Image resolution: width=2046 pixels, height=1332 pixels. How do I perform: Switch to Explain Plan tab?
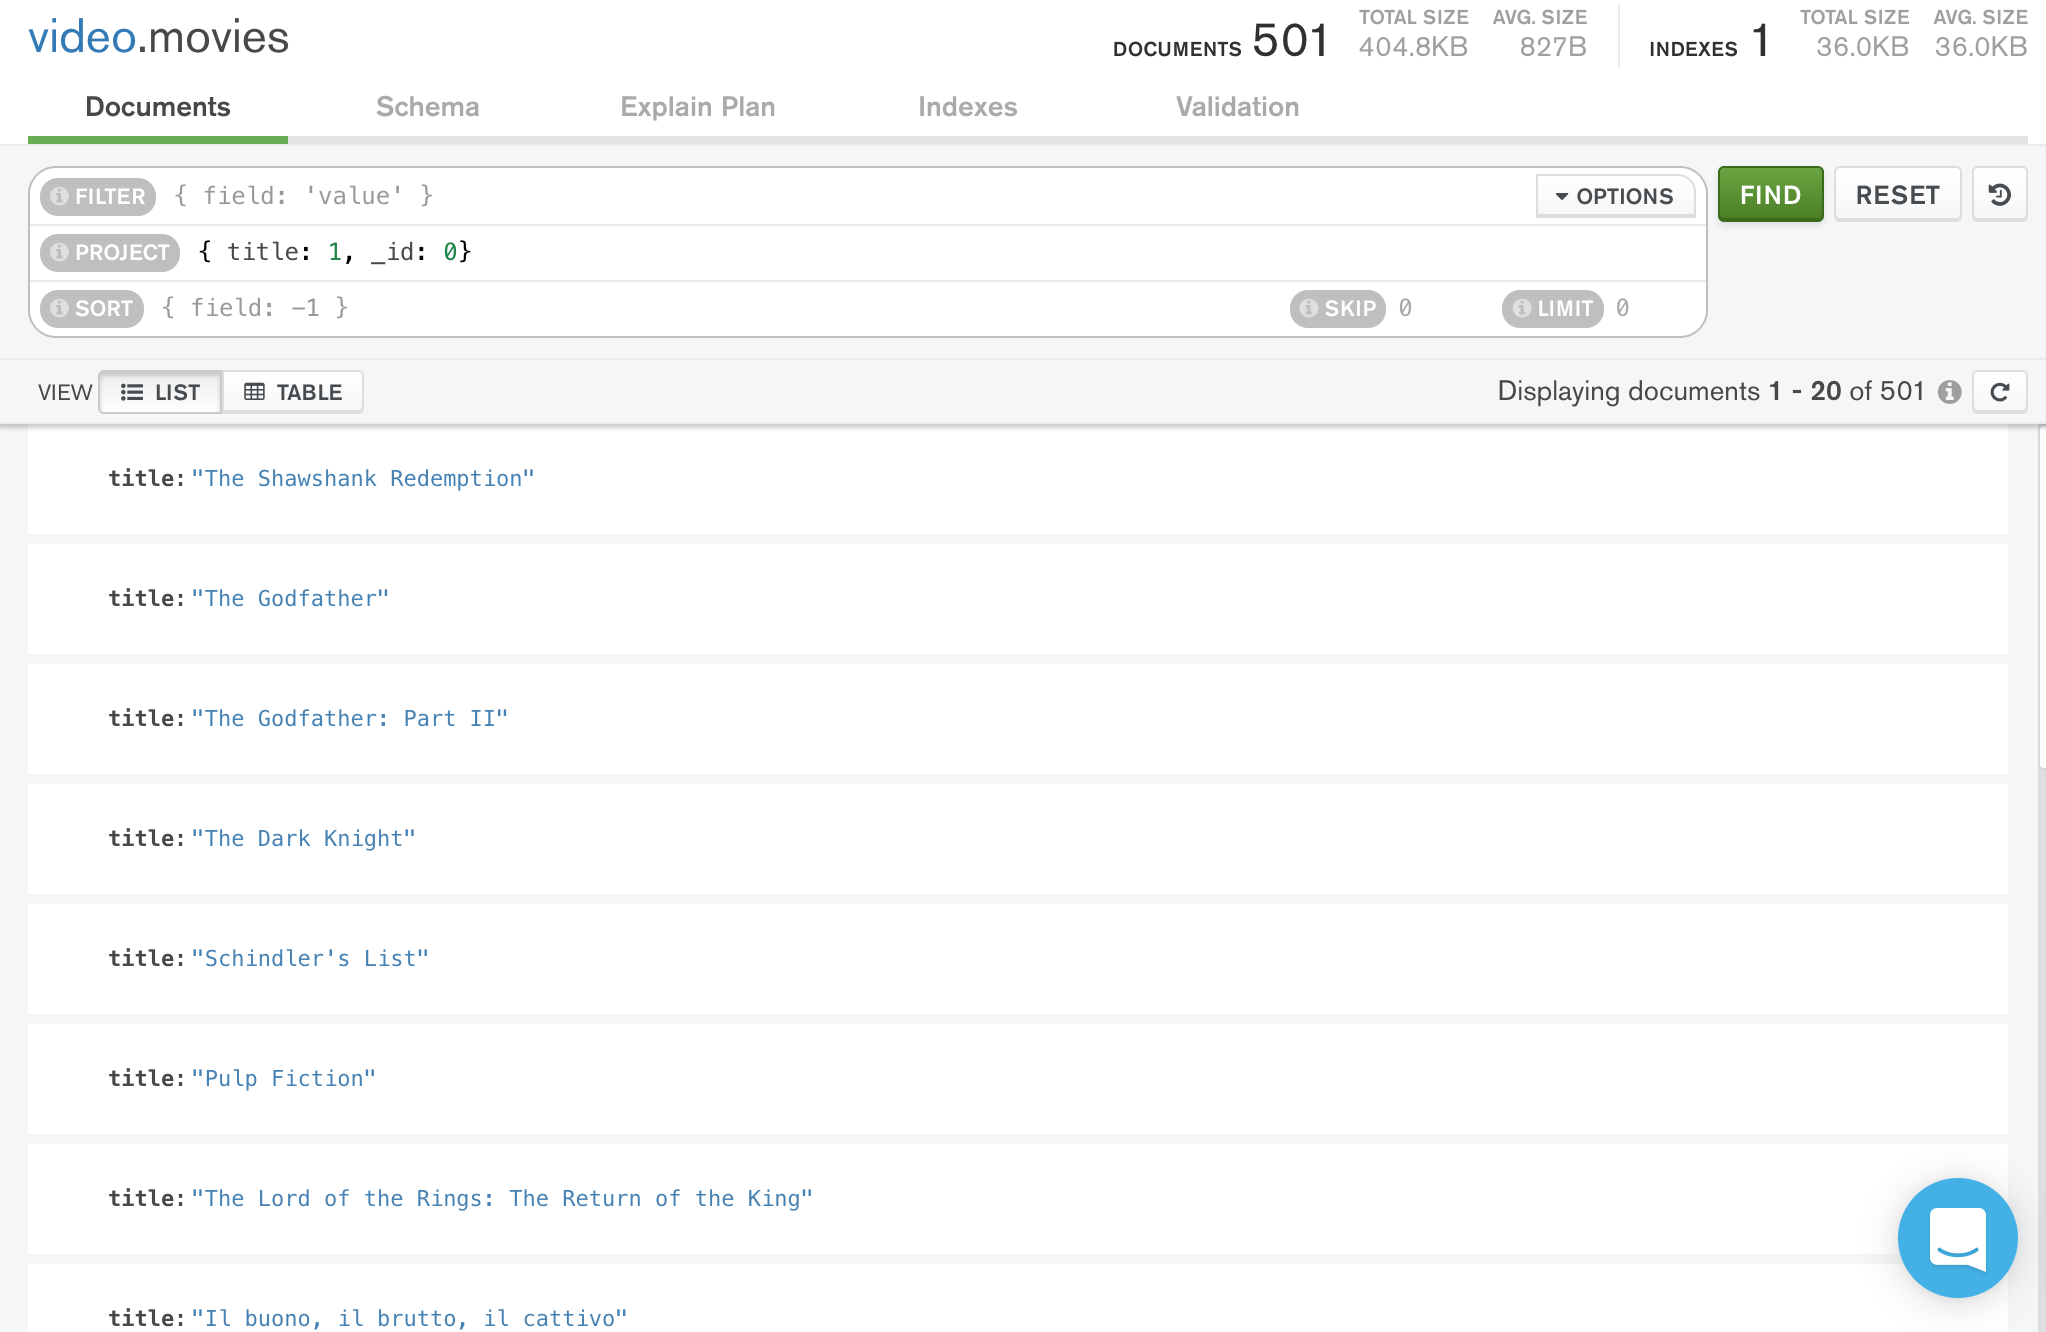(x=698, y=107)
